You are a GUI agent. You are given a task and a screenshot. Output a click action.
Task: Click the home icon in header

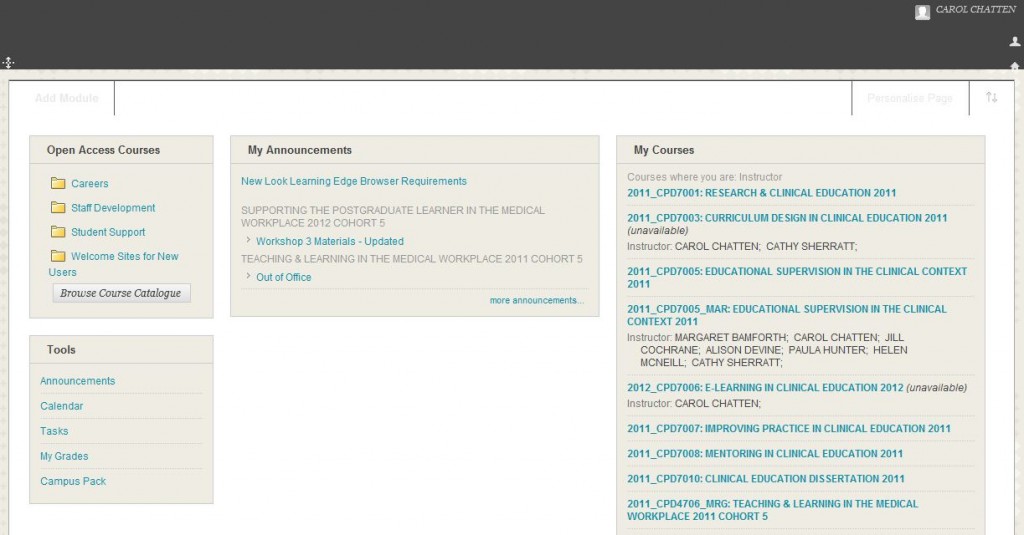pyautogui.click(x=1015, y=65)
